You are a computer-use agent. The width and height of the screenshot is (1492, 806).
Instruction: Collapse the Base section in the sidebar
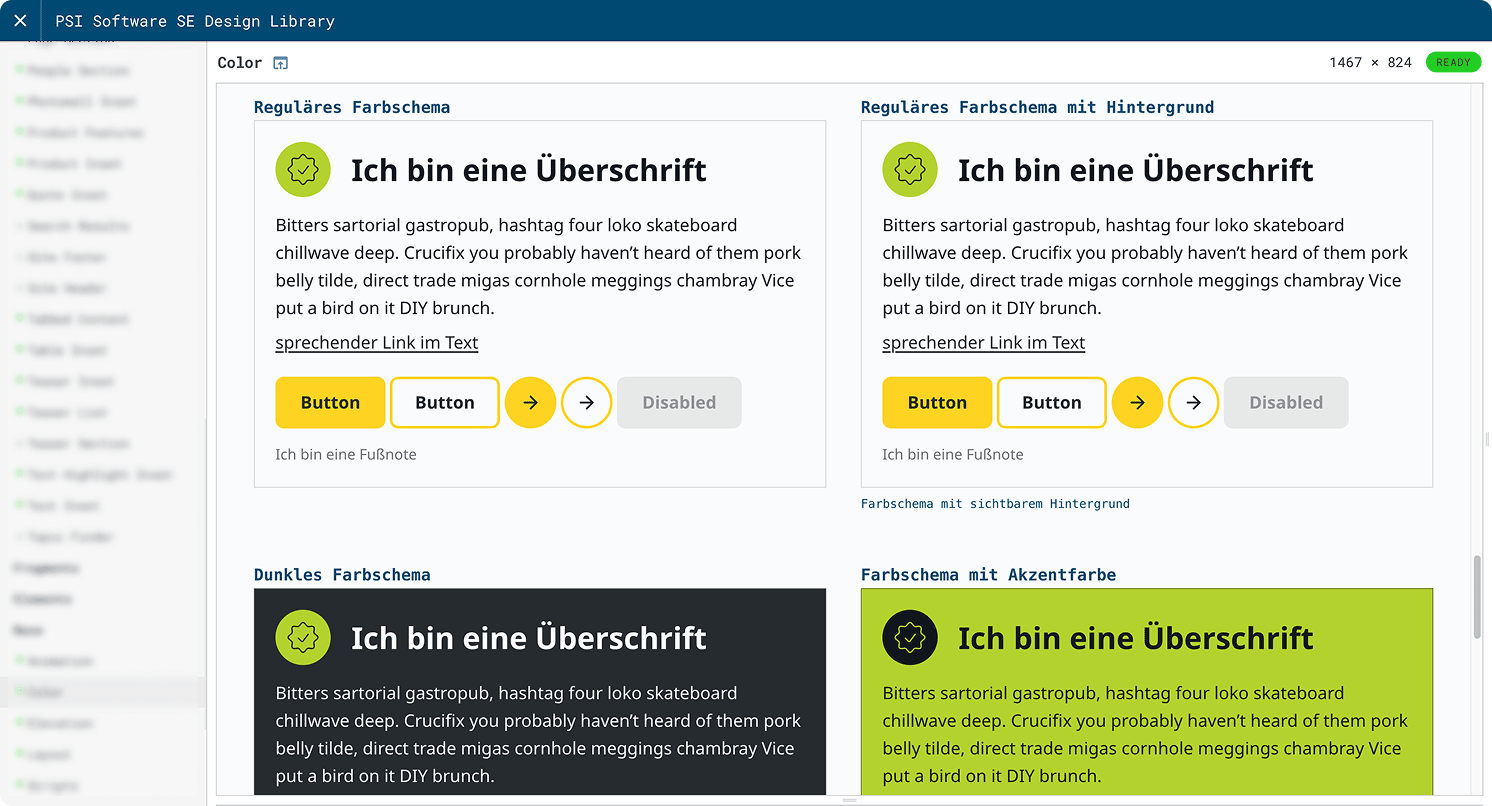[28, 630]
